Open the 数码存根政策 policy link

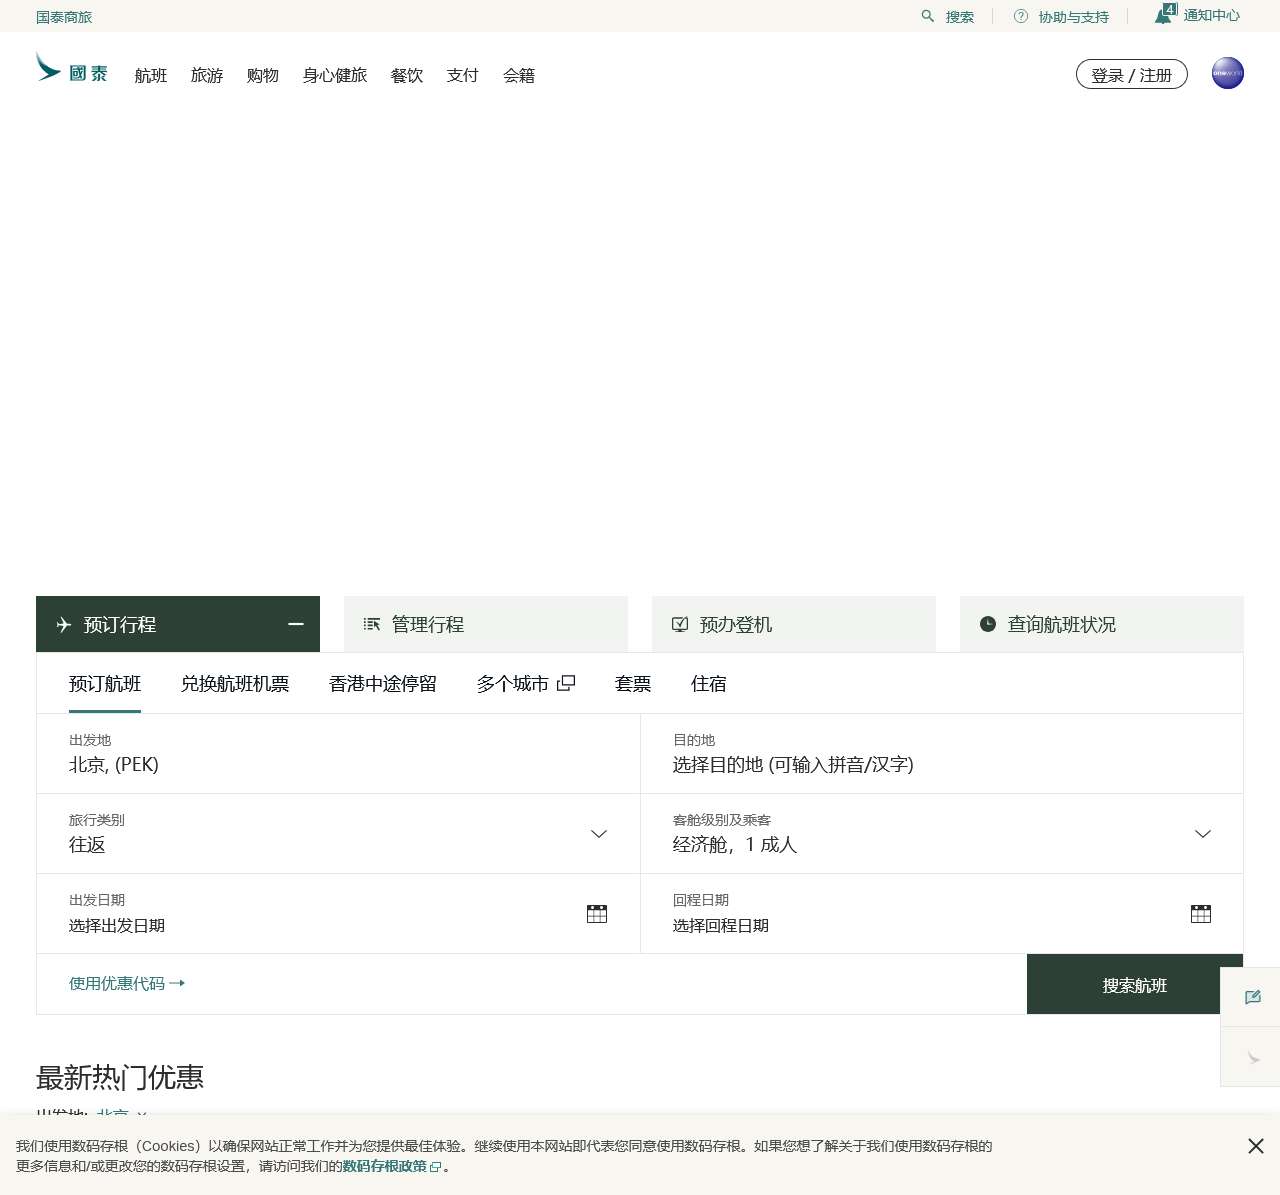[x=385, y=1166]
